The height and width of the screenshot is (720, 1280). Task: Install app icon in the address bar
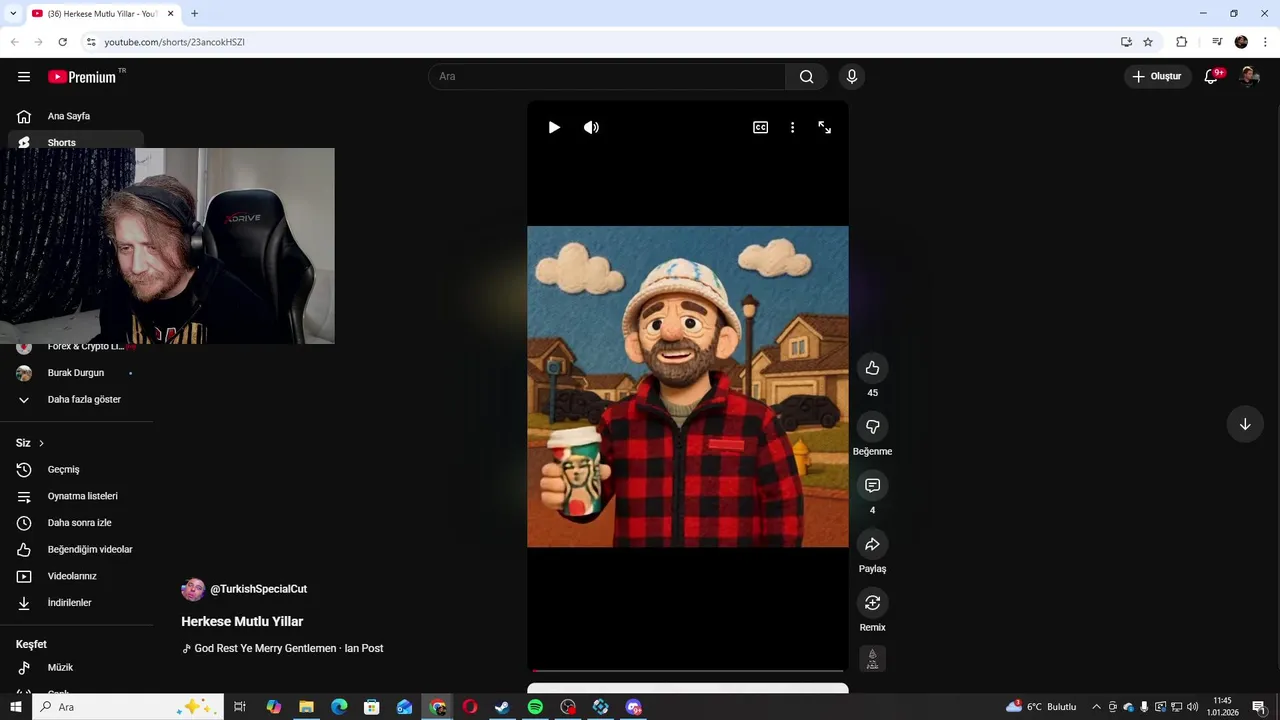pyautogui.click(x=1126, y=42)
